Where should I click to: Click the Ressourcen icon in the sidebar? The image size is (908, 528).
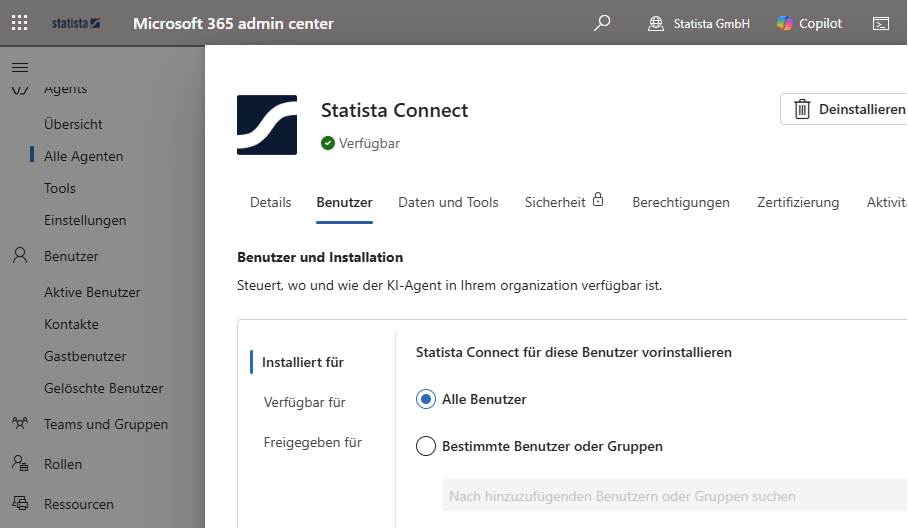[20, 503]
